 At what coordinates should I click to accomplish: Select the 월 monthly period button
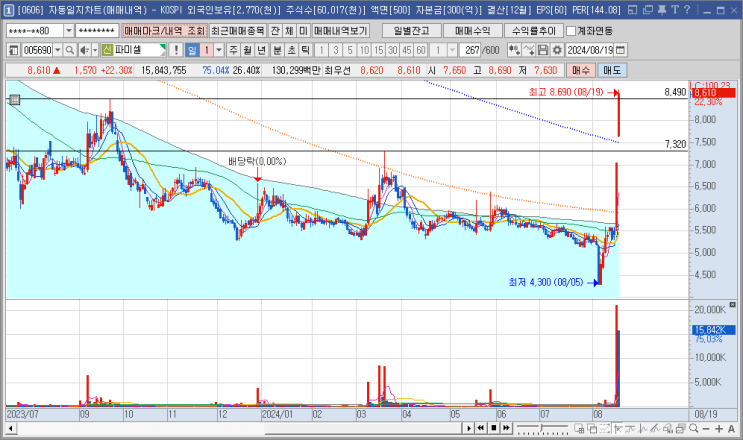point(247,50)
